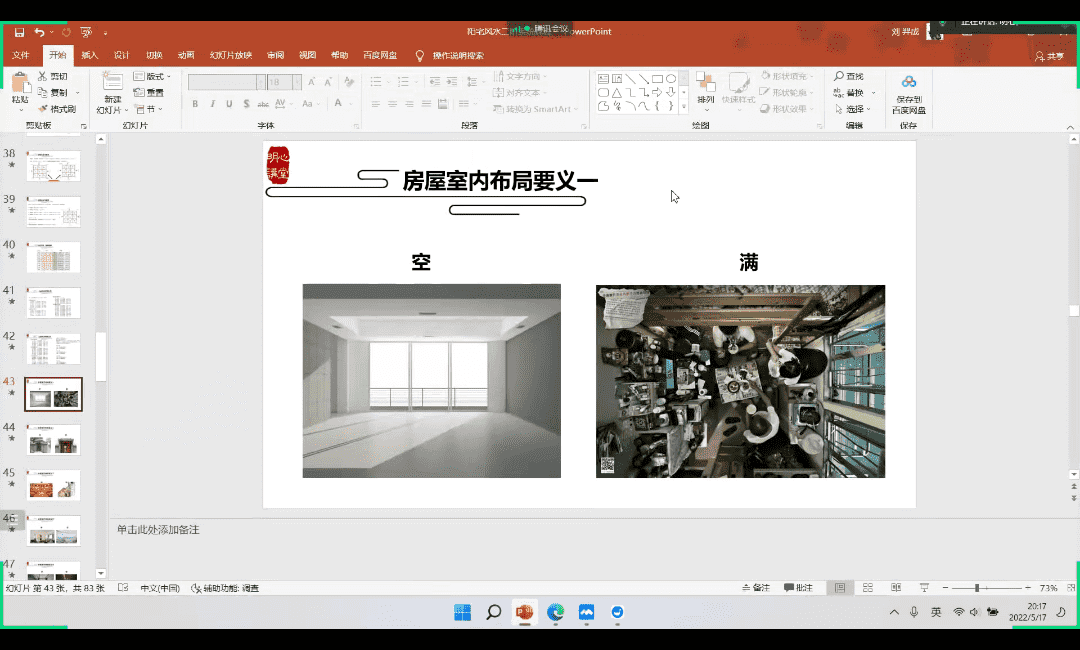Click the zoom slider in status bar
This screenshot has width=1080, height=650.
coord(977,588)
